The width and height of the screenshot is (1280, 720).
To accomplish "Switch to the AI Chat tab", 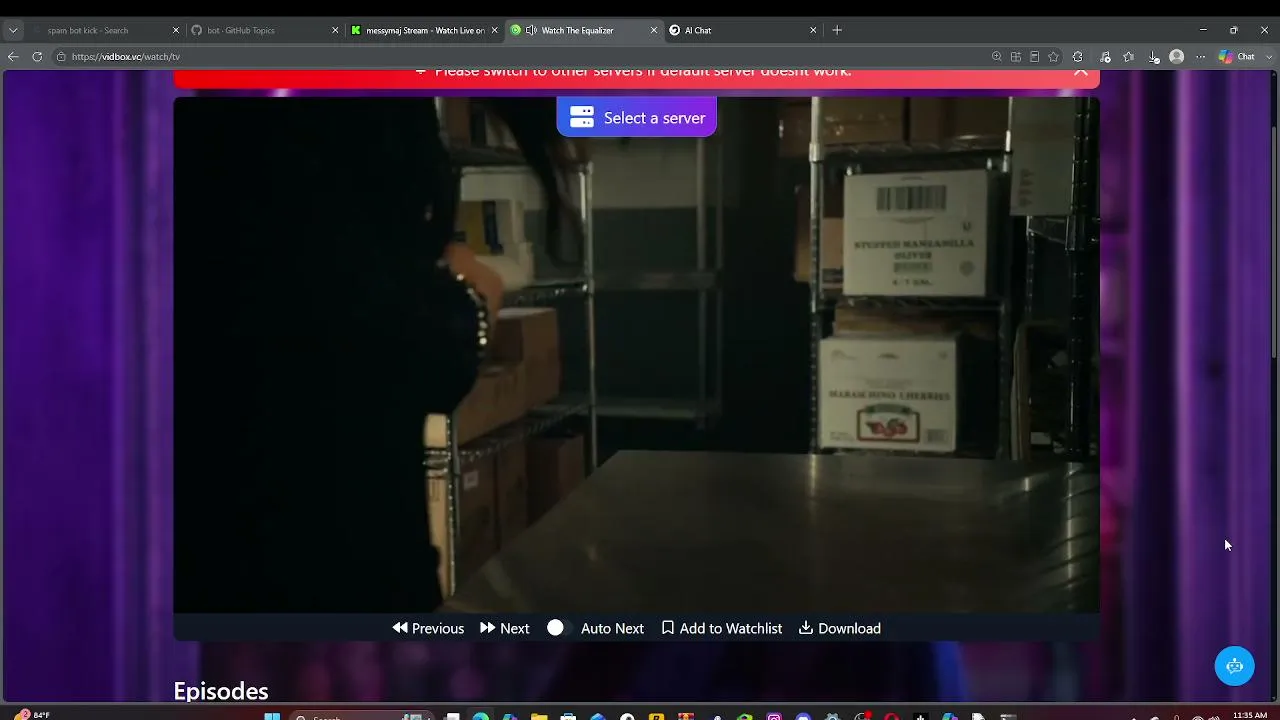I will coord(743,30).
